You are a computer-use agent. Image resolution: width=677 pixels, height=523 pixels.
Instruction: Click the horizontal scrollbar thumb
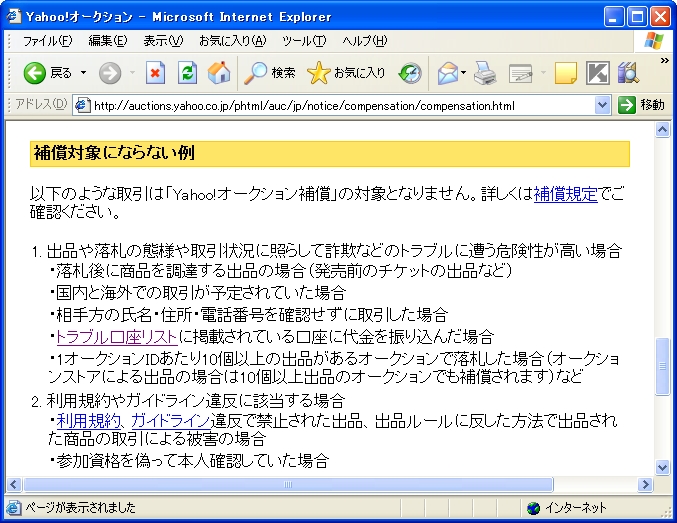288,485
